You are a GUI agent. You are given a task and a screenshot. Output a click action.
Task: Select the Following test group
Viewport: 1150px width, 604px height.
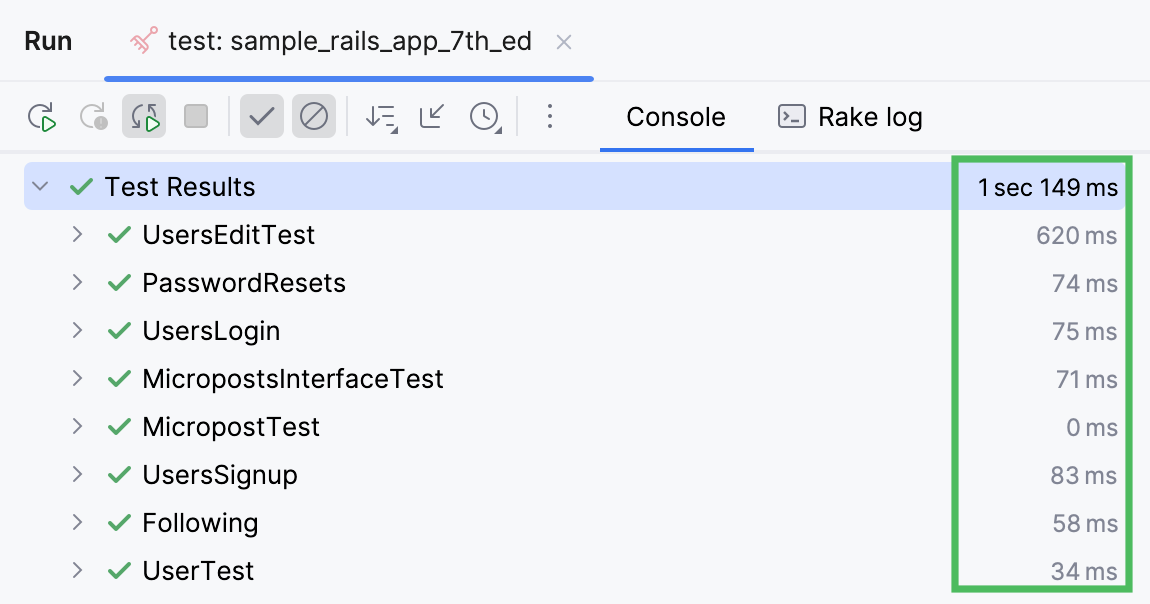pos(200,523)
